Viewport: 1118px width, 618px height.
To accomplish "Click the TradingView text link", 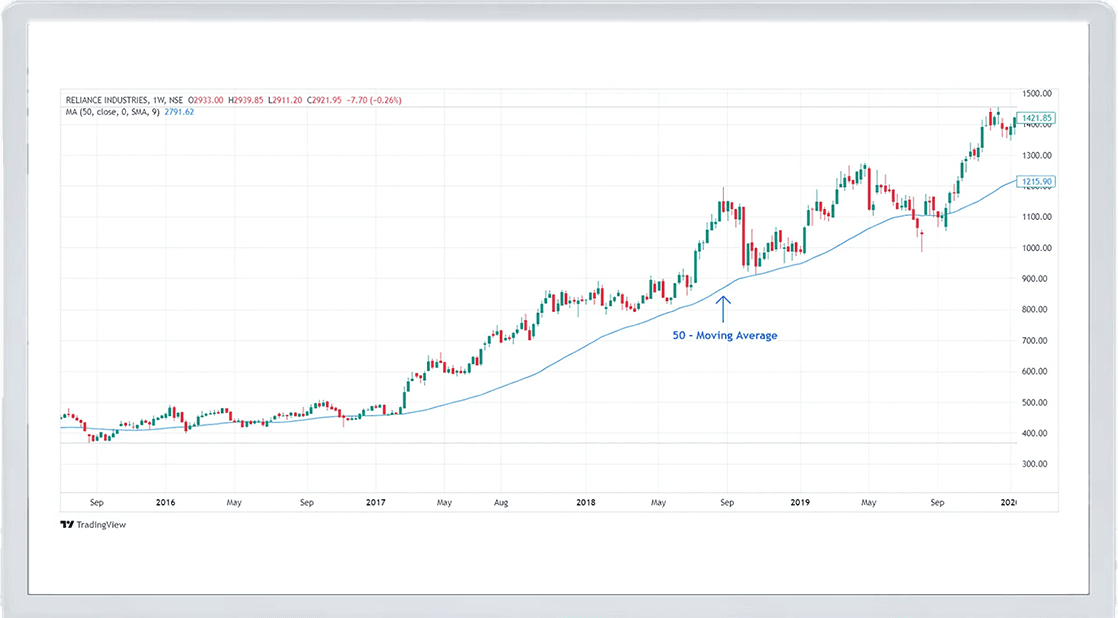I will tap(101, 524).
